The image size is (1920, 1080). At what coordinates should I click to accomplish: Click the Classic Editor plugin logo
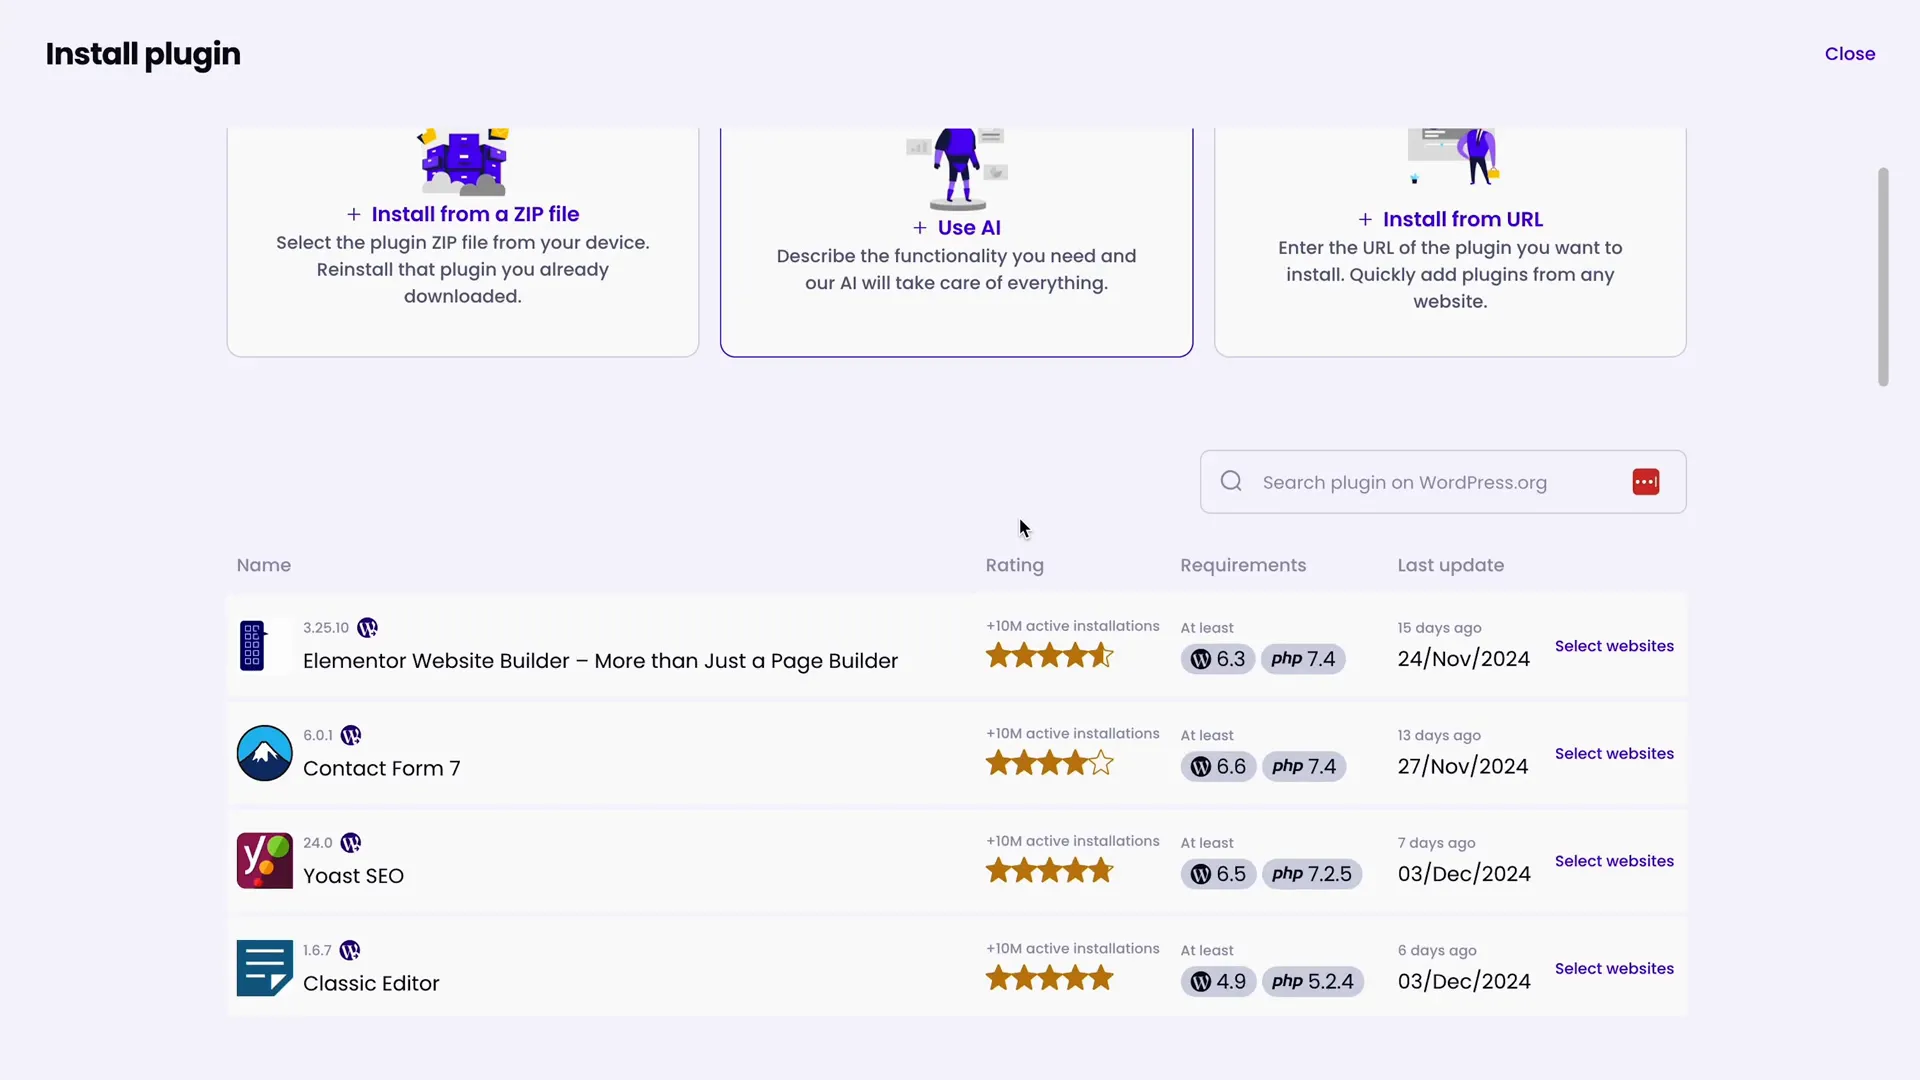[265, 968]
